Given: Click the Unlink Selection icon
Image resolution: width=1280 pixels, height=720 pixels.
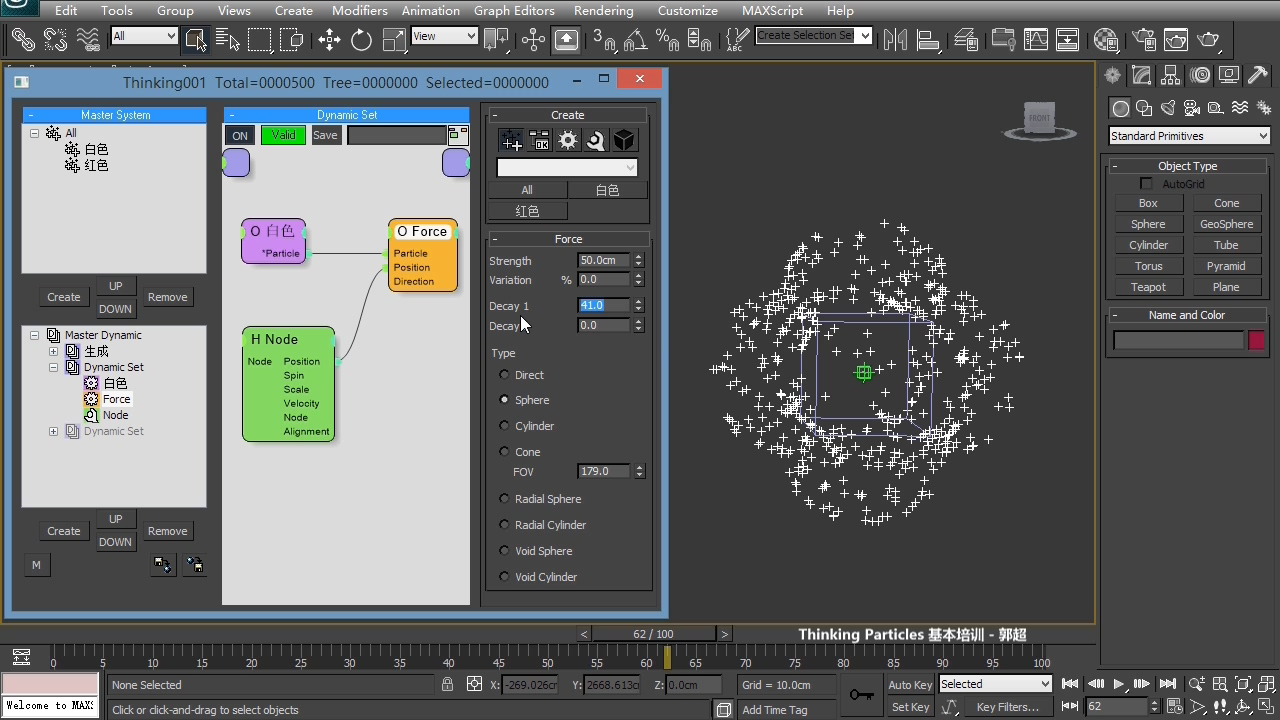Looking at the screenshot, I should click(55, 39).
